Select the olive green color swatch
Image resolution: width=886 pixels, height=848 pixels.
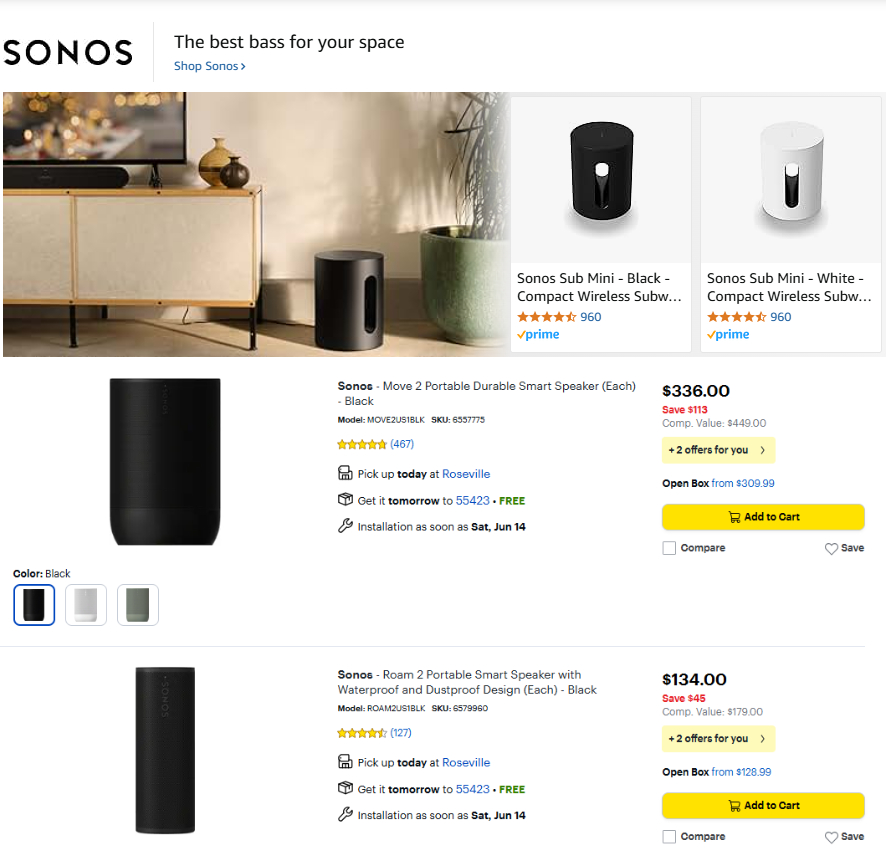(x=138, y=605)
